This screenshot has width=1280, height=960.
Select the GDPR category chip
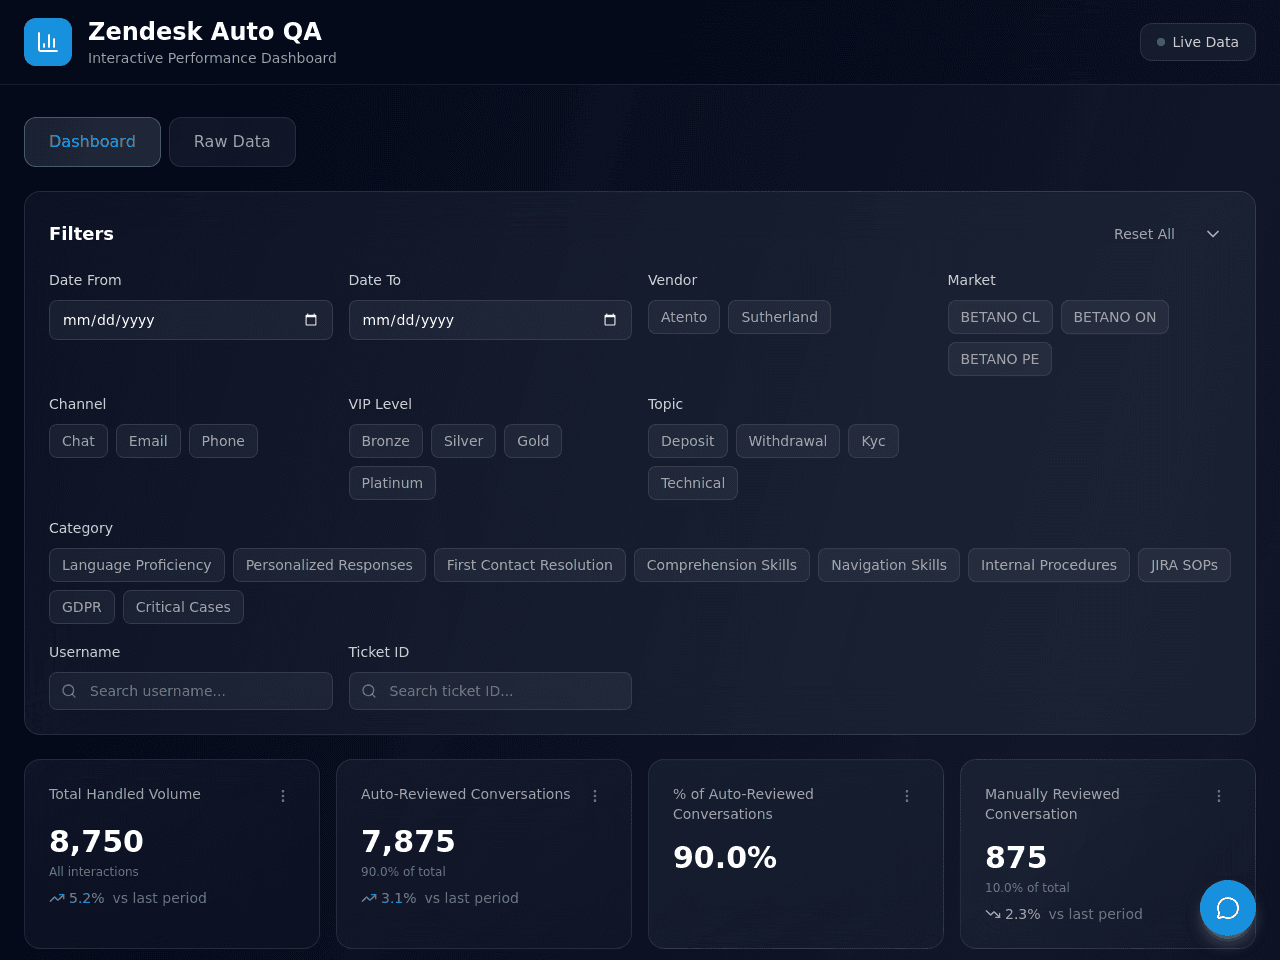[x=82, y=607]
